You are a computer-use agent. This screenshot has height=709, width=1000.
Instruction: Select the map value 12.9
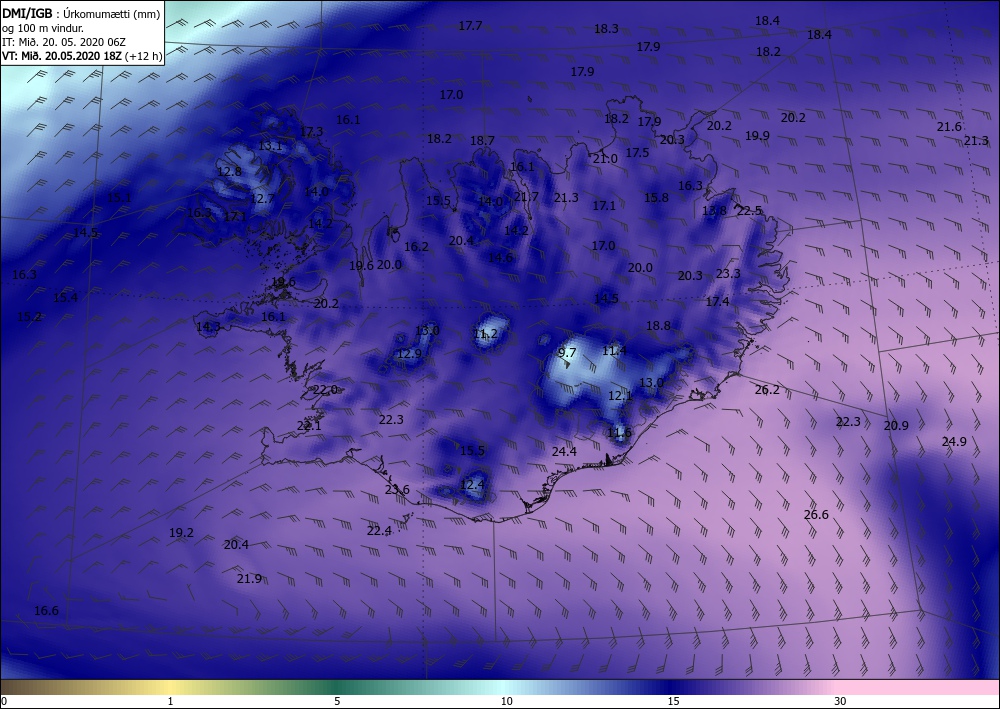(x=409, y=353)
